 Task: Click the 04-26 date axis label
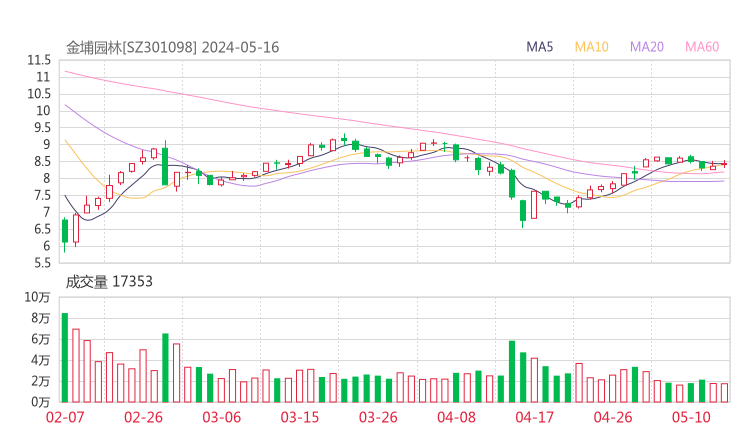613,417
